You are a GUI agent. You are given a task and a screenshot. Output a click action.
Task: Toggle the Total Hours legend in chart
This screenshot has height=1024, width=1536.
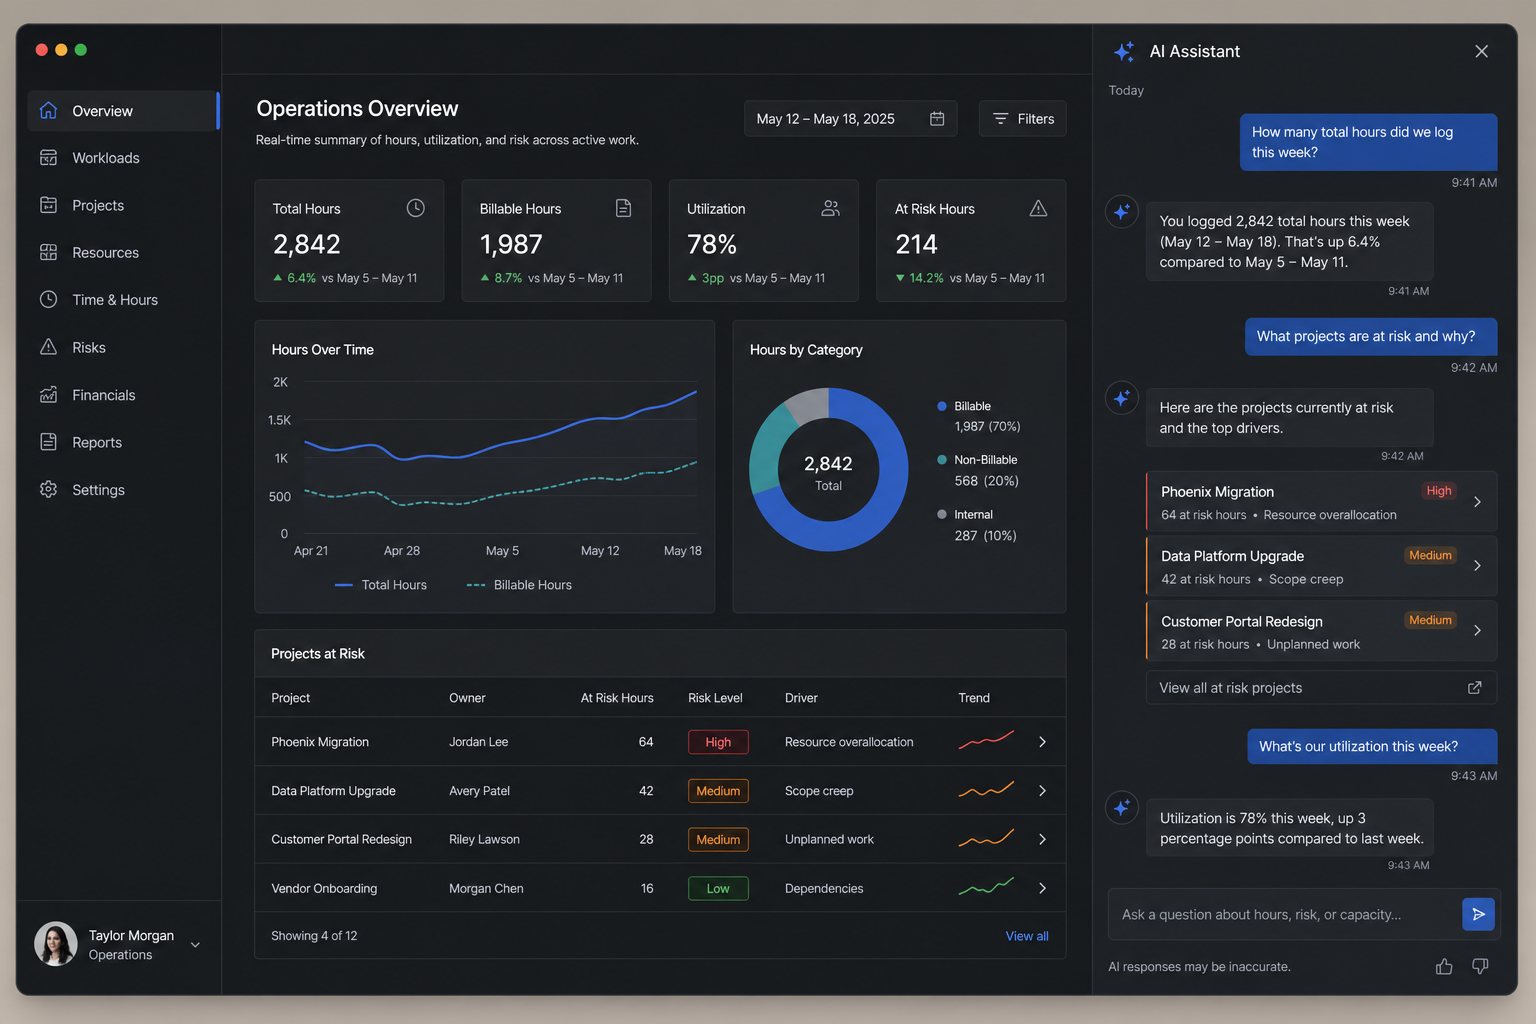pyautogui.click(x=381, y=585)
